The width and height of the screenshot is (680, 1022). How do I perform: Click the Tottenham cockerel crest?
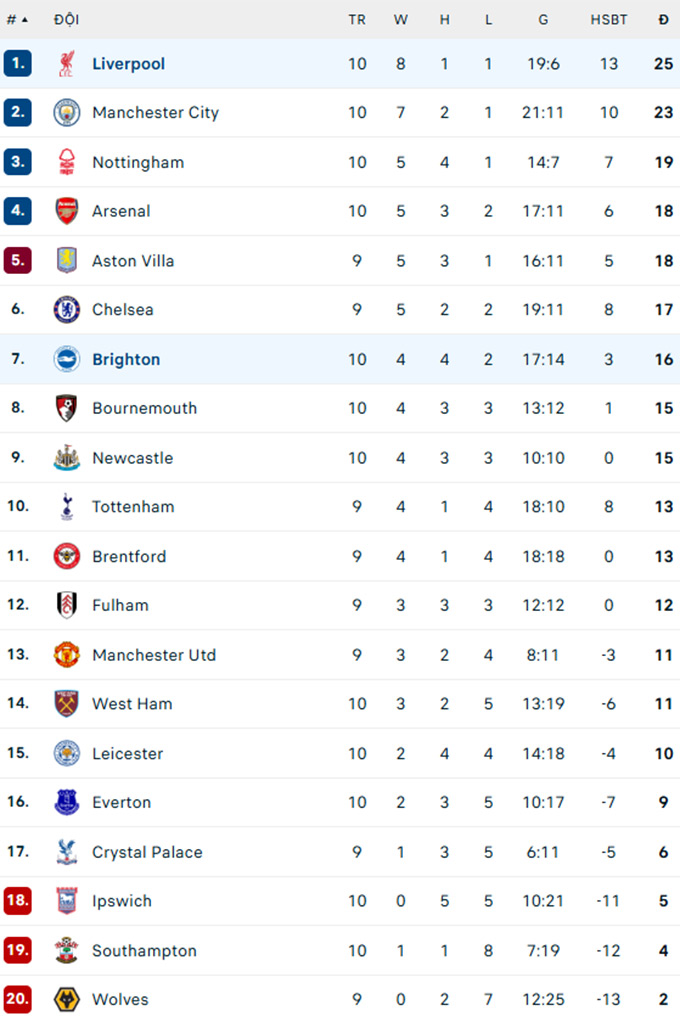(x=66, y=507)
